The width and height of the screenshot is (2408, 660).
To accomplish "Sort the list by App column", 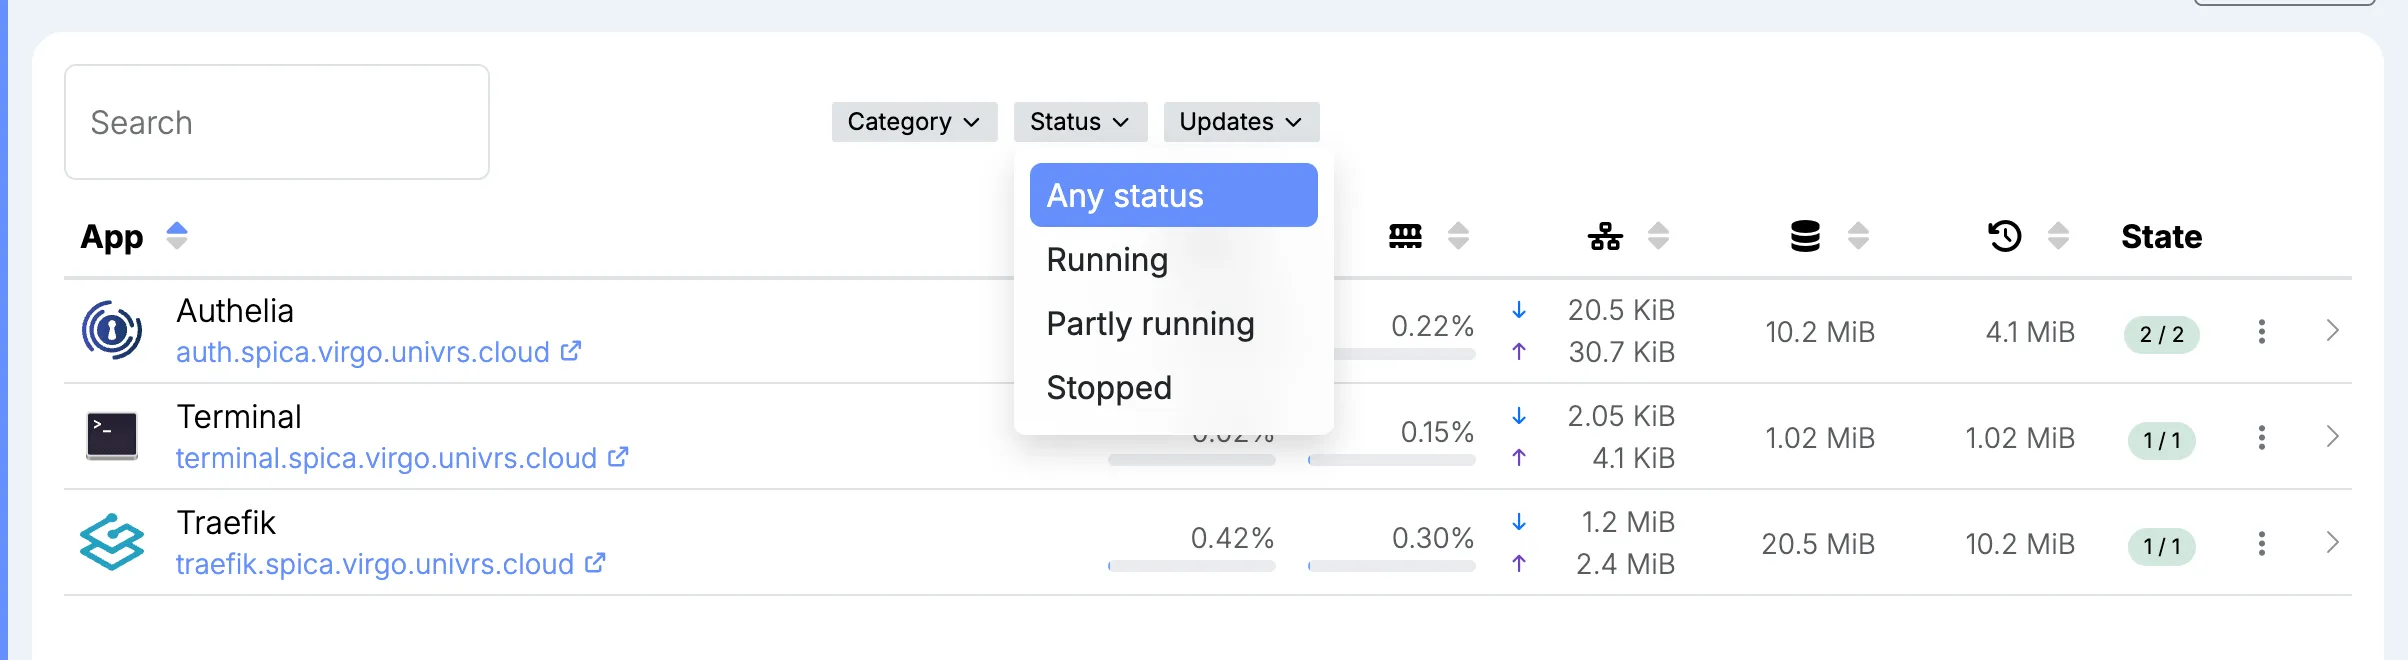I will 177,236.
